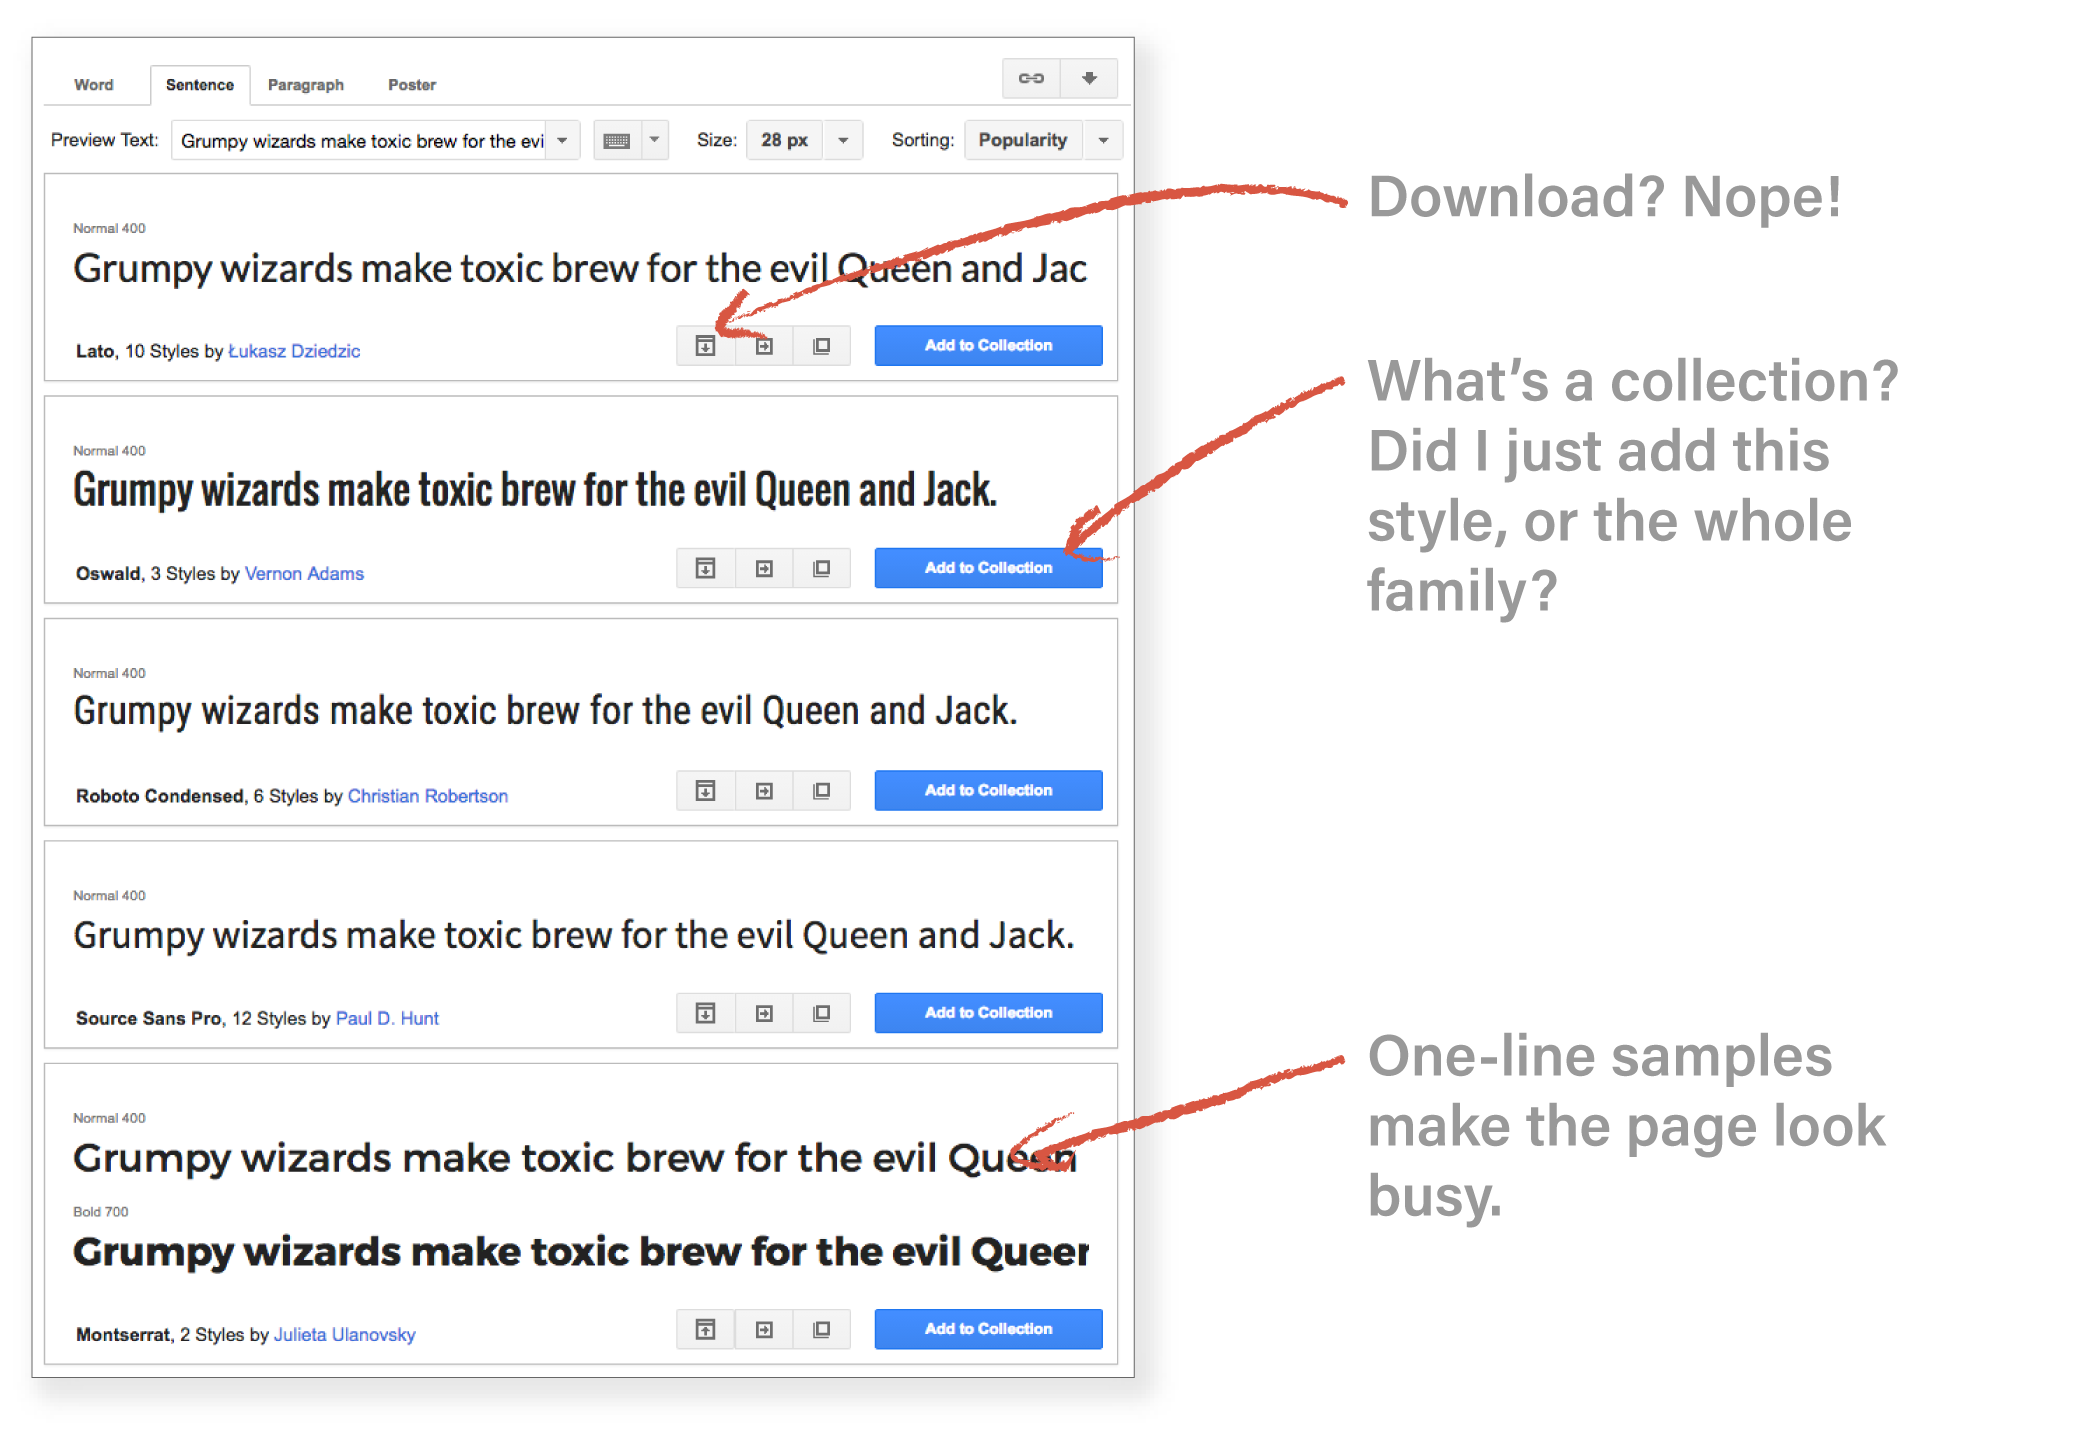Add Lato to Collection

click(x=988, y=346)
